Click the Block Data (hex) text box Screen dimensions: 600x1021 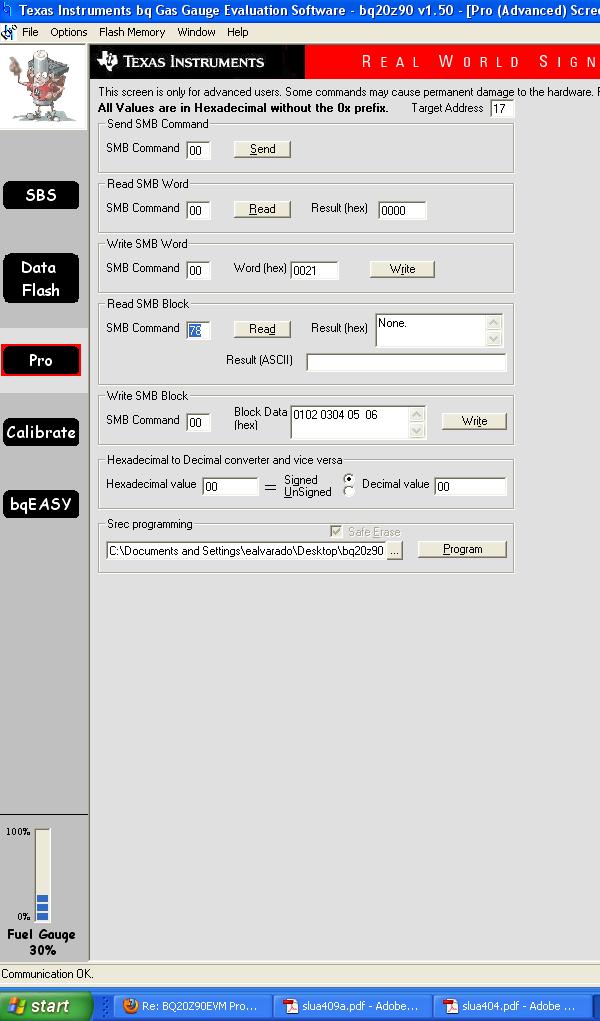coord(350,423)
